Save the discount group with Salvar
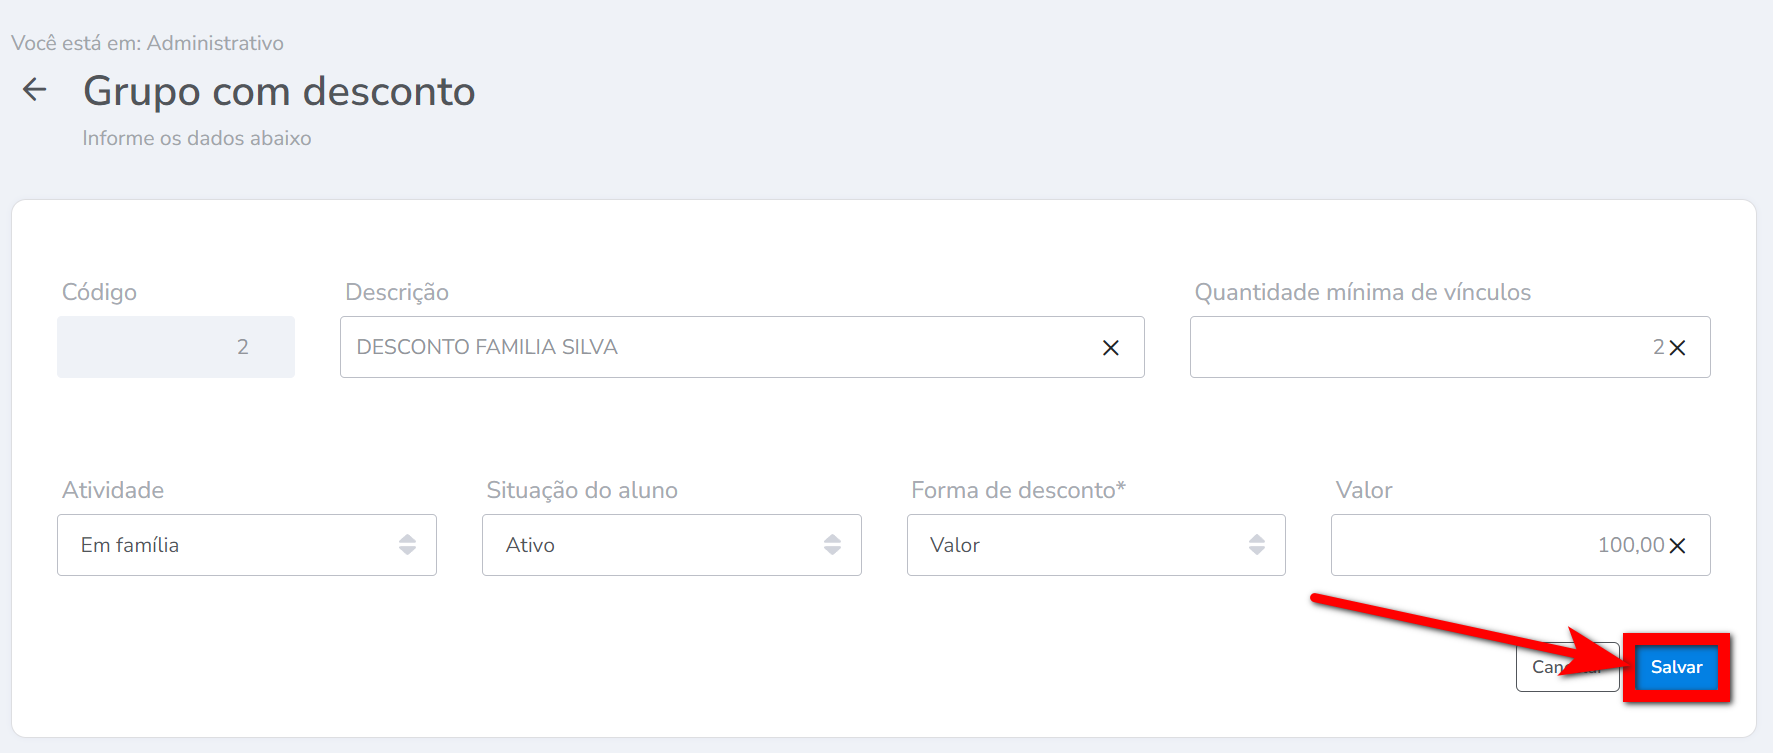Image resolution: width=1773 pixels, height=753 pixels. click(x=1676, y=667)
